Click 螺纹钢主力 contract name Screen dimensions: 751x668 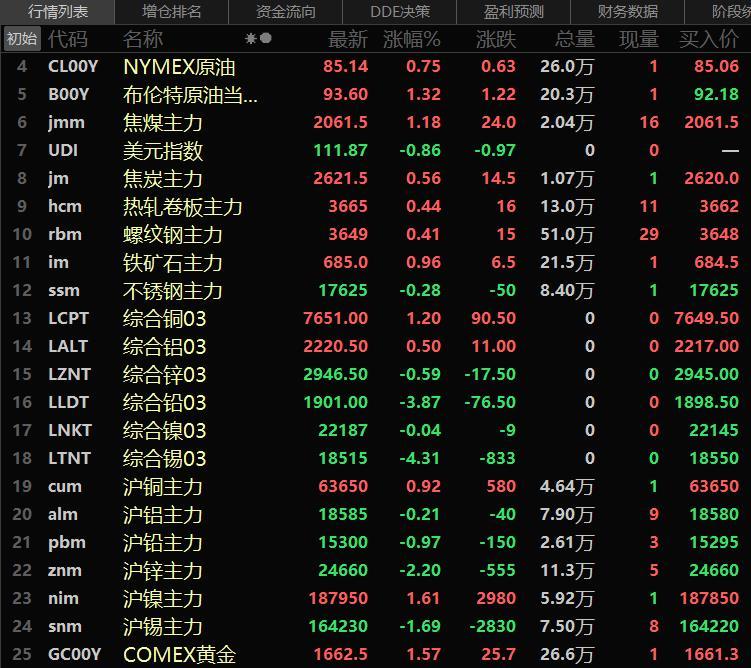click(x=172, y=235)
